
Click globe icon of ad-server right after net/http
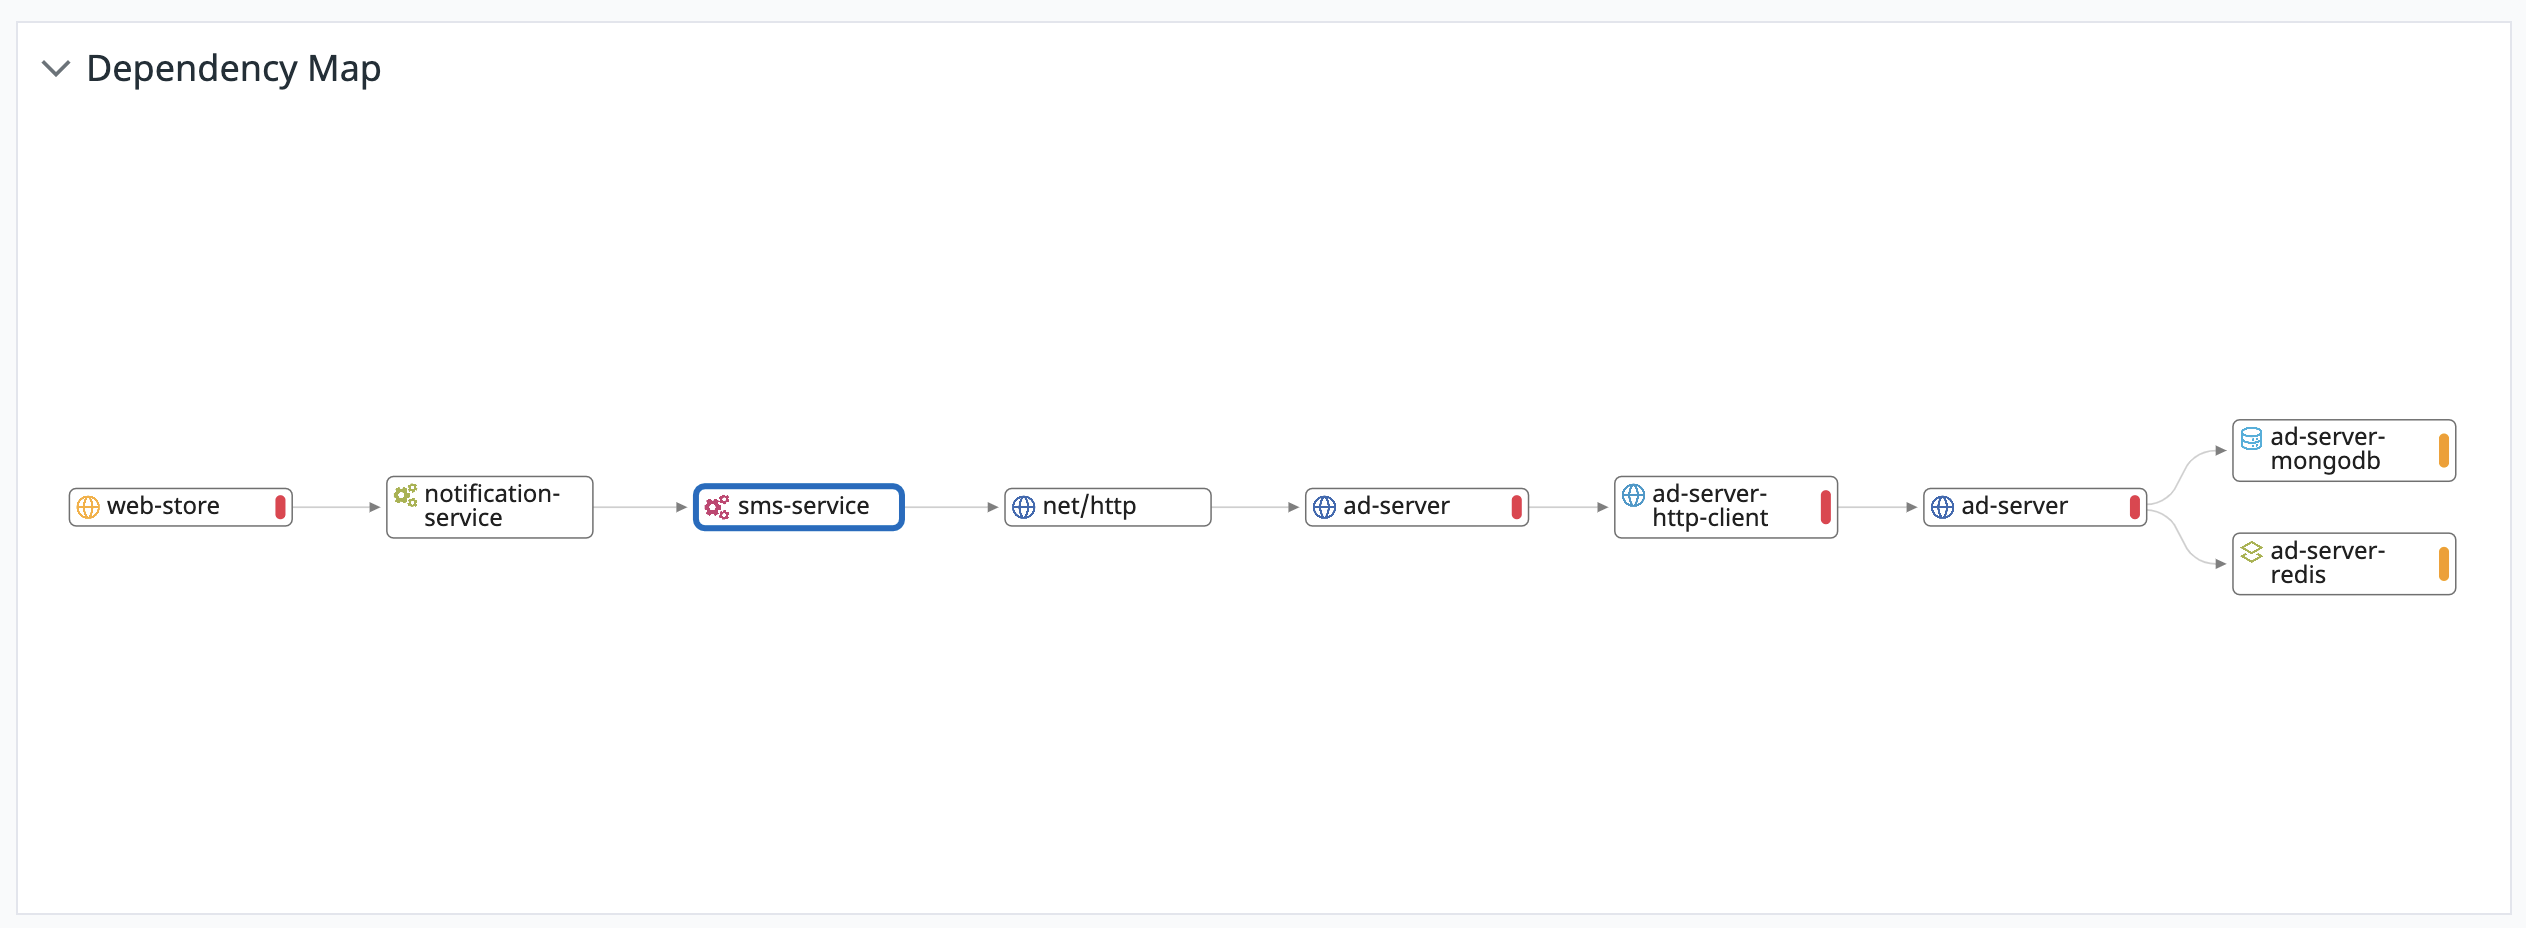click(1324, 507)
